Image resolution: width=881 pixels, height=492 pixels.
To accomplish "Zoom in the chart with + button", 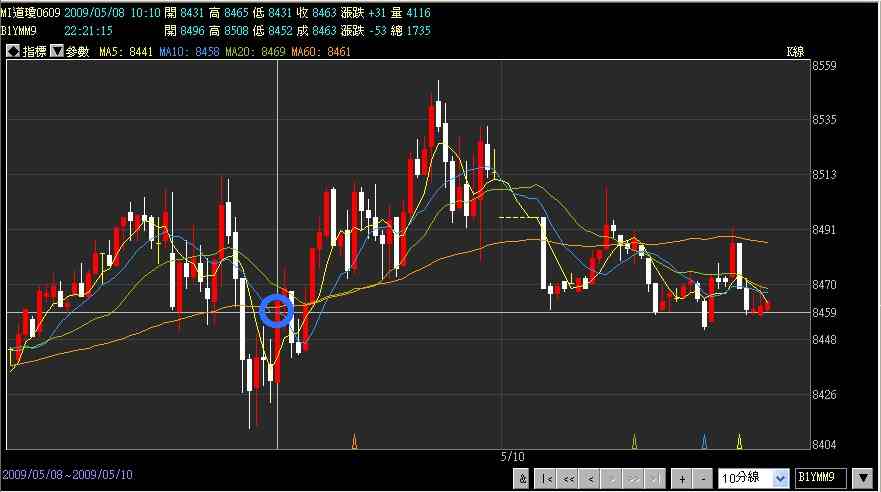I will (682, 479).
